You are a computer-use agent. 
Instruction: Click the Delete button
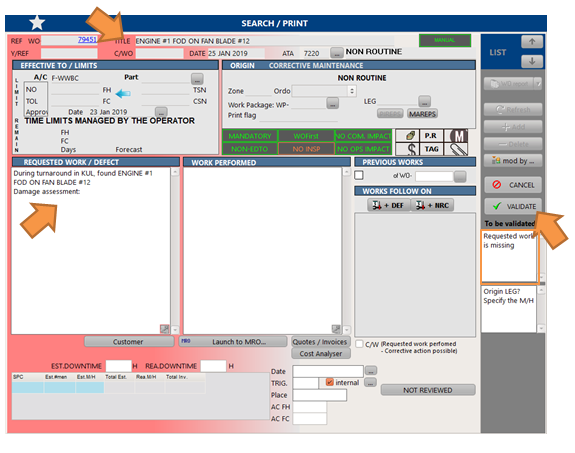pos(513,144)
